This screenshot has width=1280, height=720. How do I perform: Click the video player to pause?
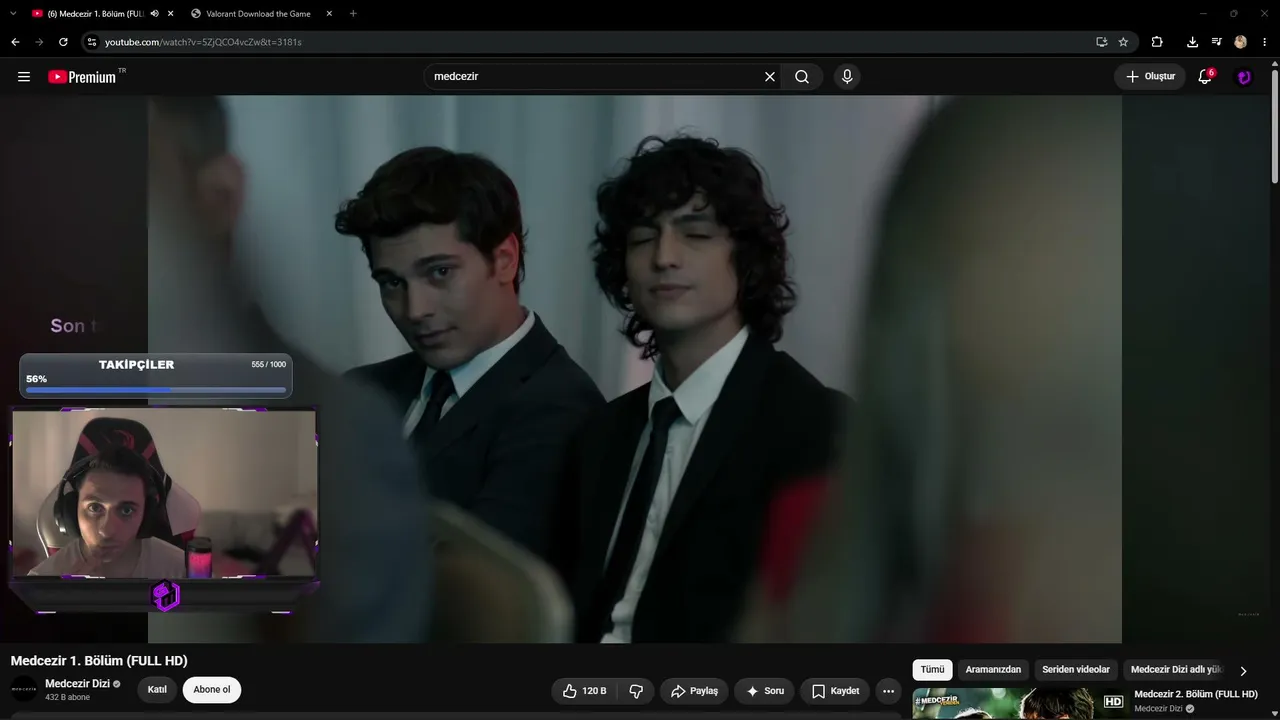635,369
